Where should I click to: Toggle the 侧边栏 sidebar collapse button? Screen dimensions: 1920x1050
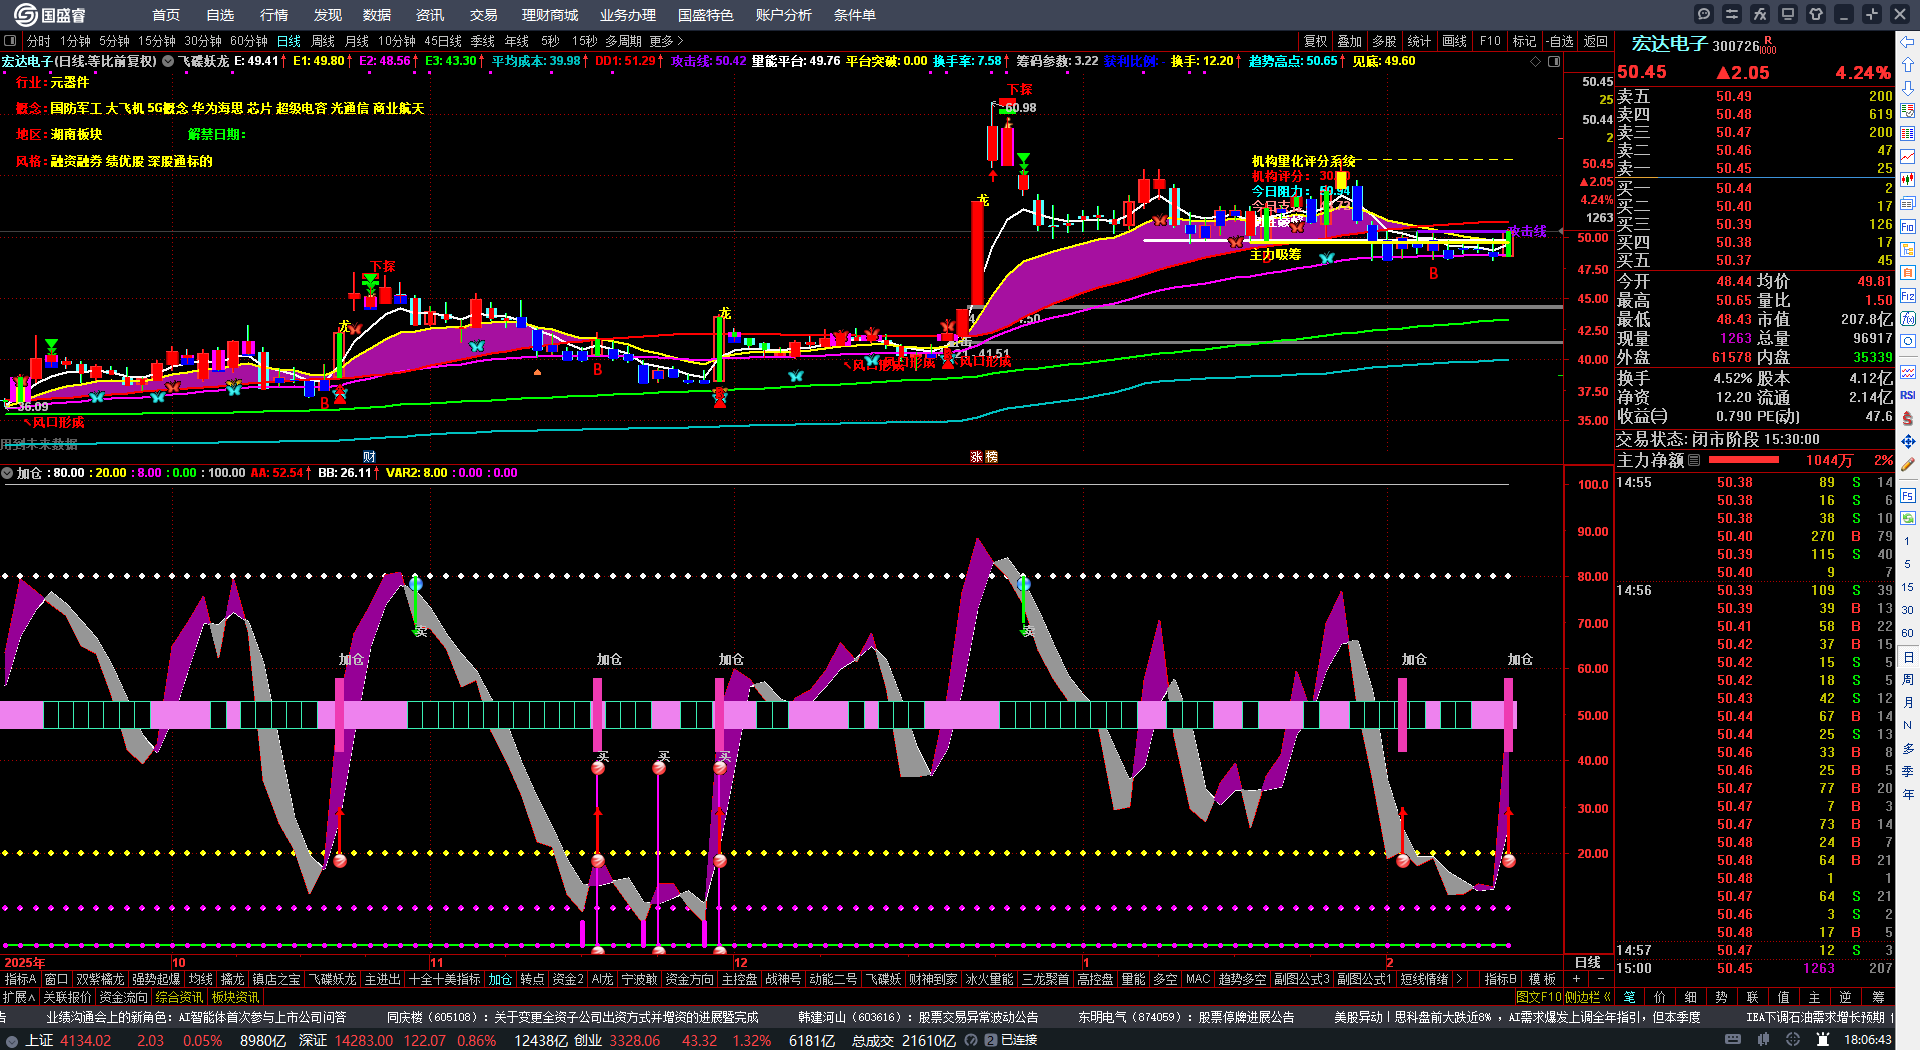1588,997
